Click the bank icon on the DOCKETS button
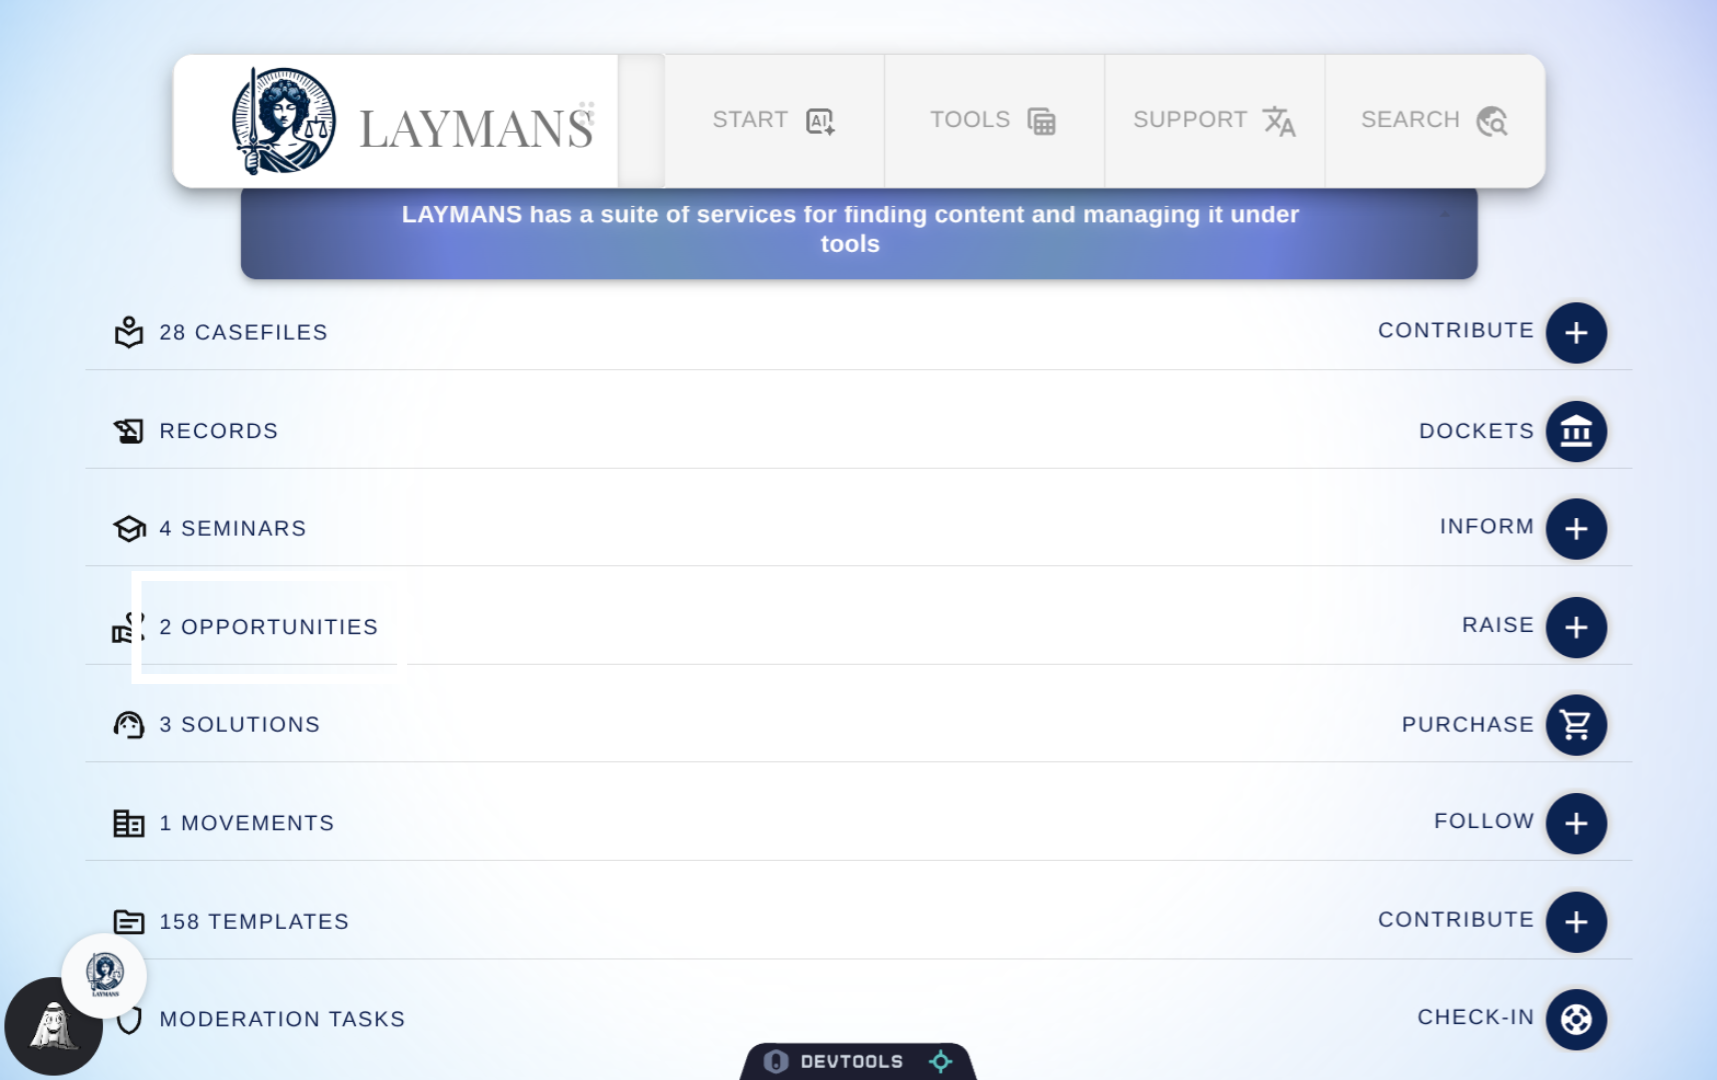The image size is (1717, 1080). (x=1576, y=431)
